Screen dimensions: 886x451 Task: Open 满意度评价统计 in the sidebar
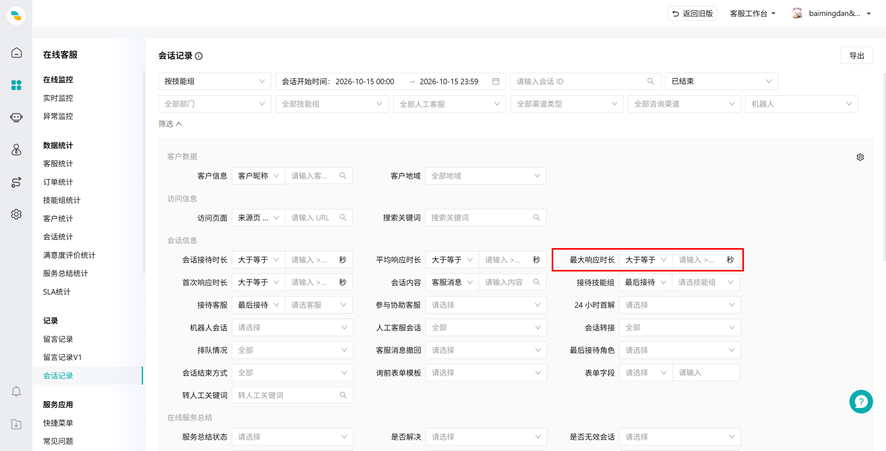tap(69, 255)
